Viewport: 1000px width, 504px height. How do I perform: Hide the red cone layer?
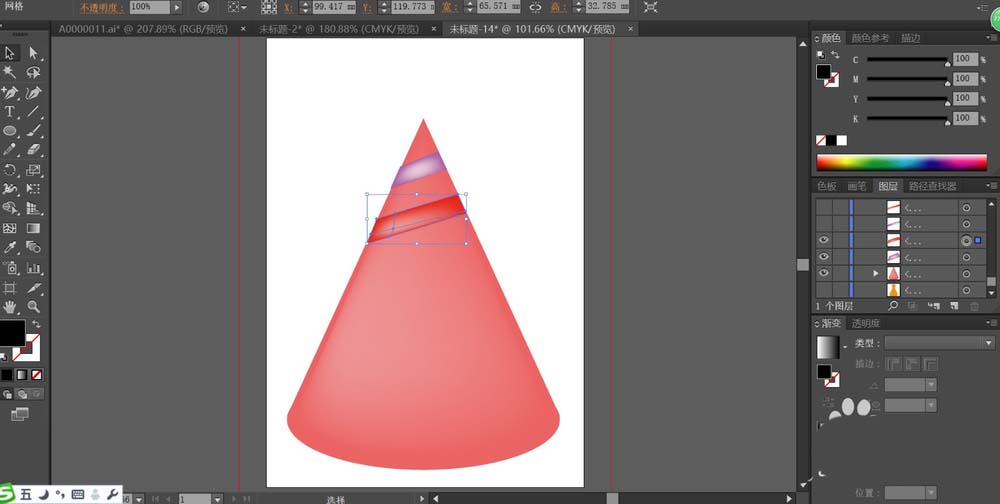(x=824, y=273)
